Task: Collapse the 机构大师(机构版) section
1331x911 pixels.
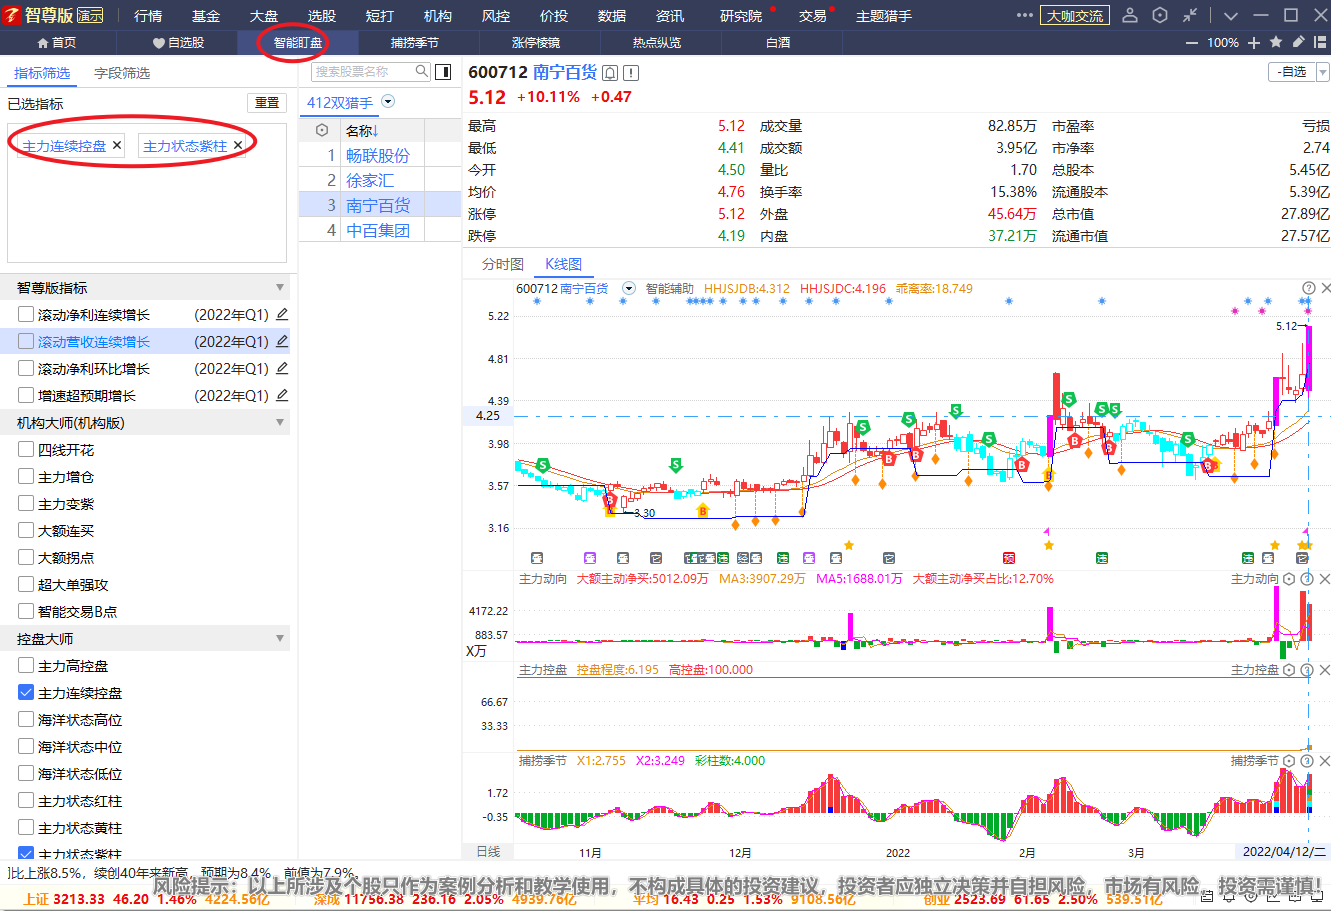Action: [280, 423]
